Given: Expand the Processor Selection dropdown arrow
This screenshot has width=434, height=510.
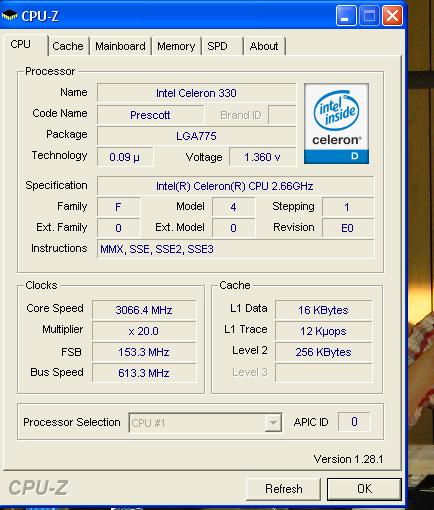Looking at the screenshot, I should point(273,423).
